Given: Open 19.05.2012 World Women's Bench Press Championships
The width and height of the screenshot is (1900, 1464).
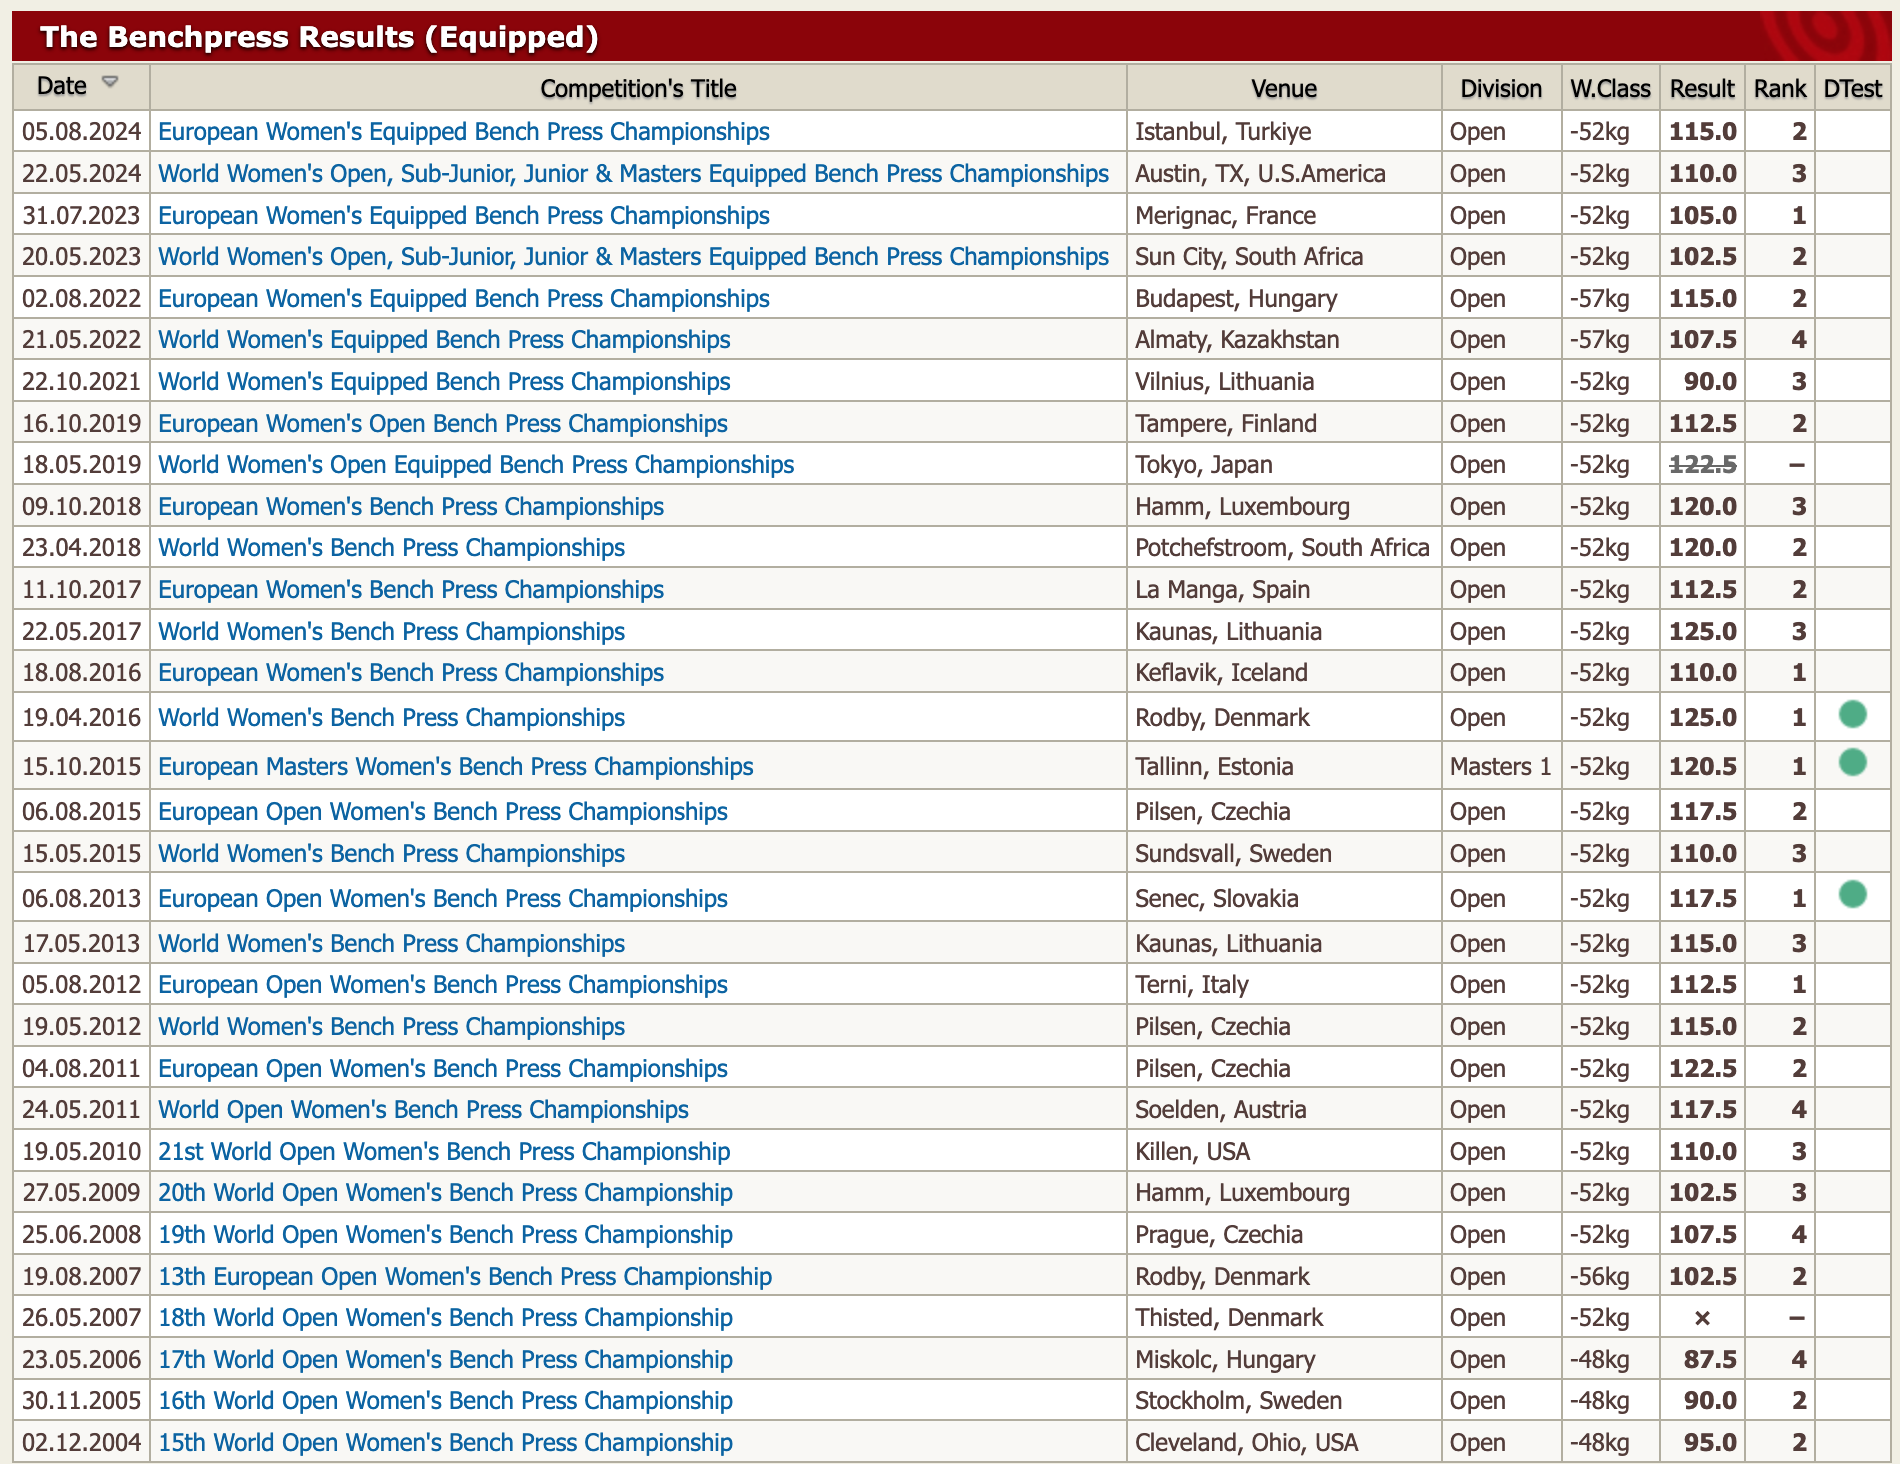Looking at the screenshot, I should (391, 1027).
